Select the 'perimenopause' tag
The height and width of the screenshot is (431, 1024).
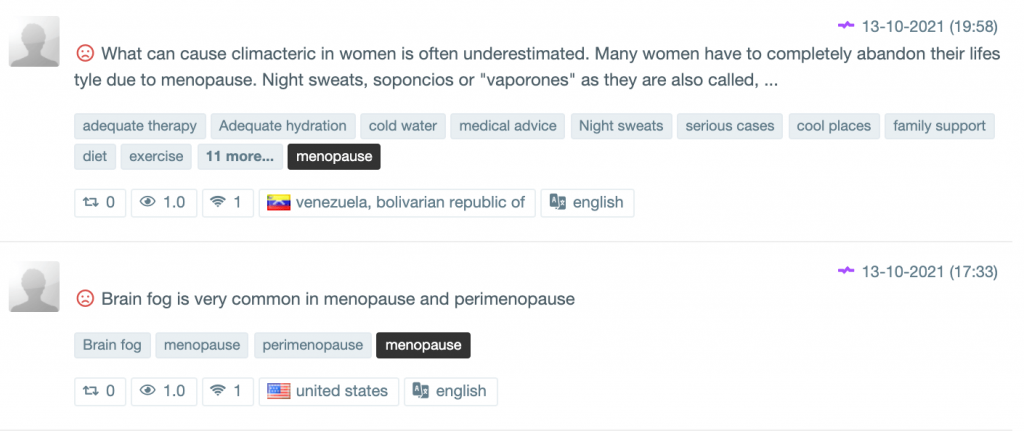pos(312,345)
